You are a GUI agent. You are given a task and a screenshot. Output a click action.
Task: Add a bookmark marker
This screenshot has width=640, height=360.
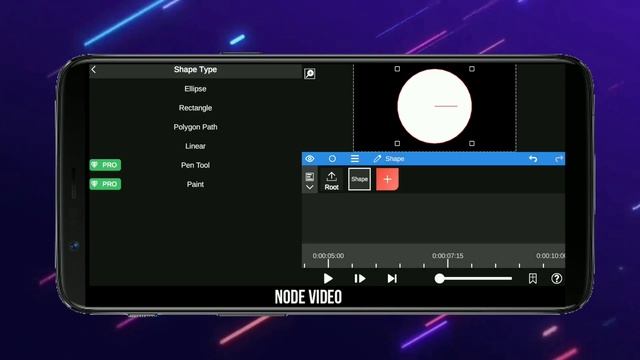(x=533, y=279)
